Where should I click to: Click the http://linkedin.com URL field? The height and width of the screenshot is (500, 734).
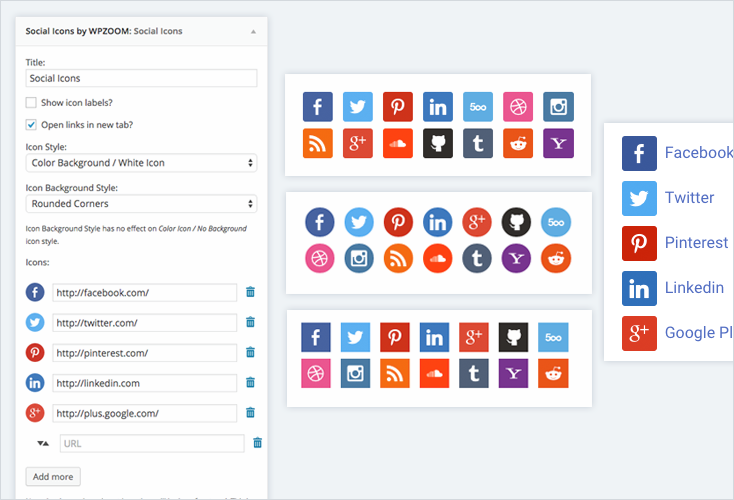click(145, 383)
